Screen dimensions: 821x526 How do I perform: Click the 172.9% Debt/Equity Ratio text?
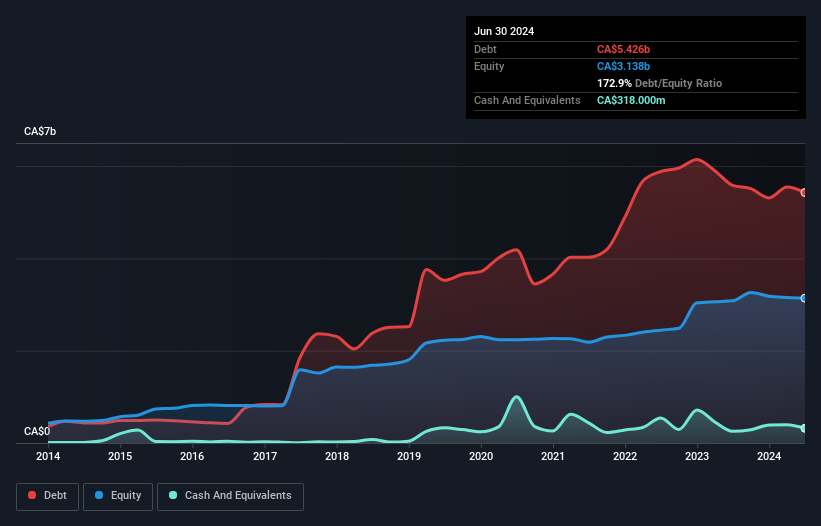(x=659, y=83)
